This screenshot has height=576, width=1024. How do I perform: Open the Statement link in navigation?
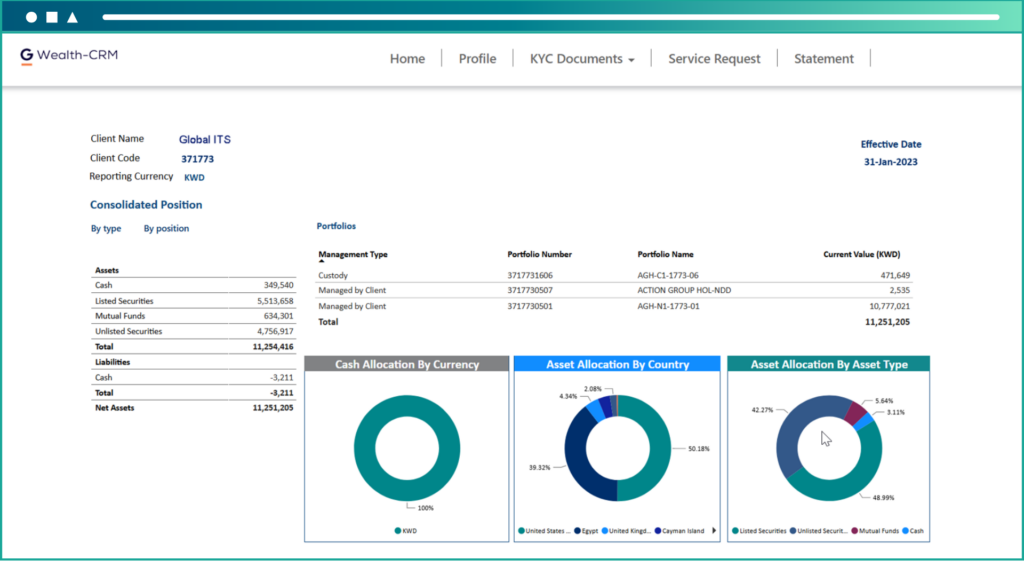pyautogui.click(x=824, y=59)
